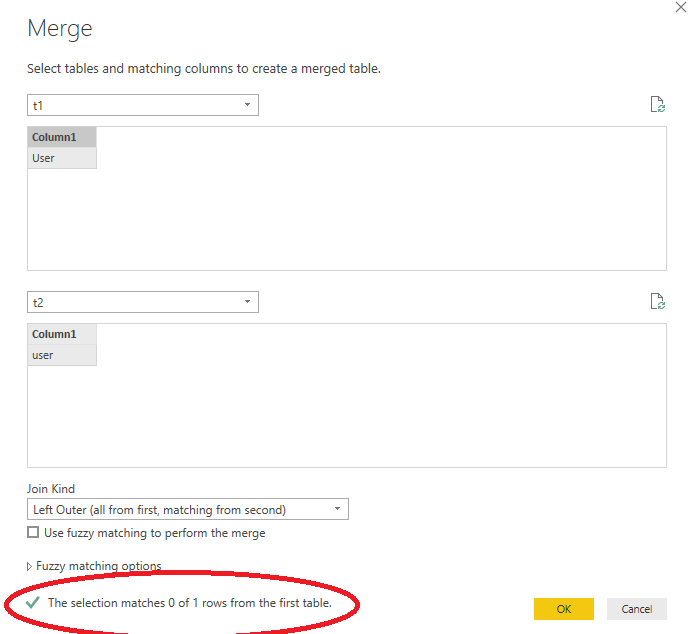696x634 pixels.
Task: Click the 'User' cell in t1 preview
Action: tap(62, 158)
